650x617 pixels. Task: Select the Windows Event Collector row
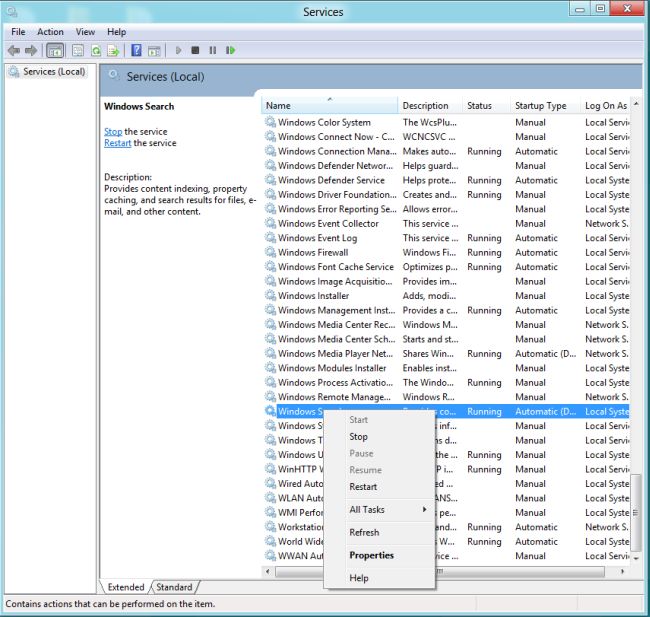(x=447, y=223)
